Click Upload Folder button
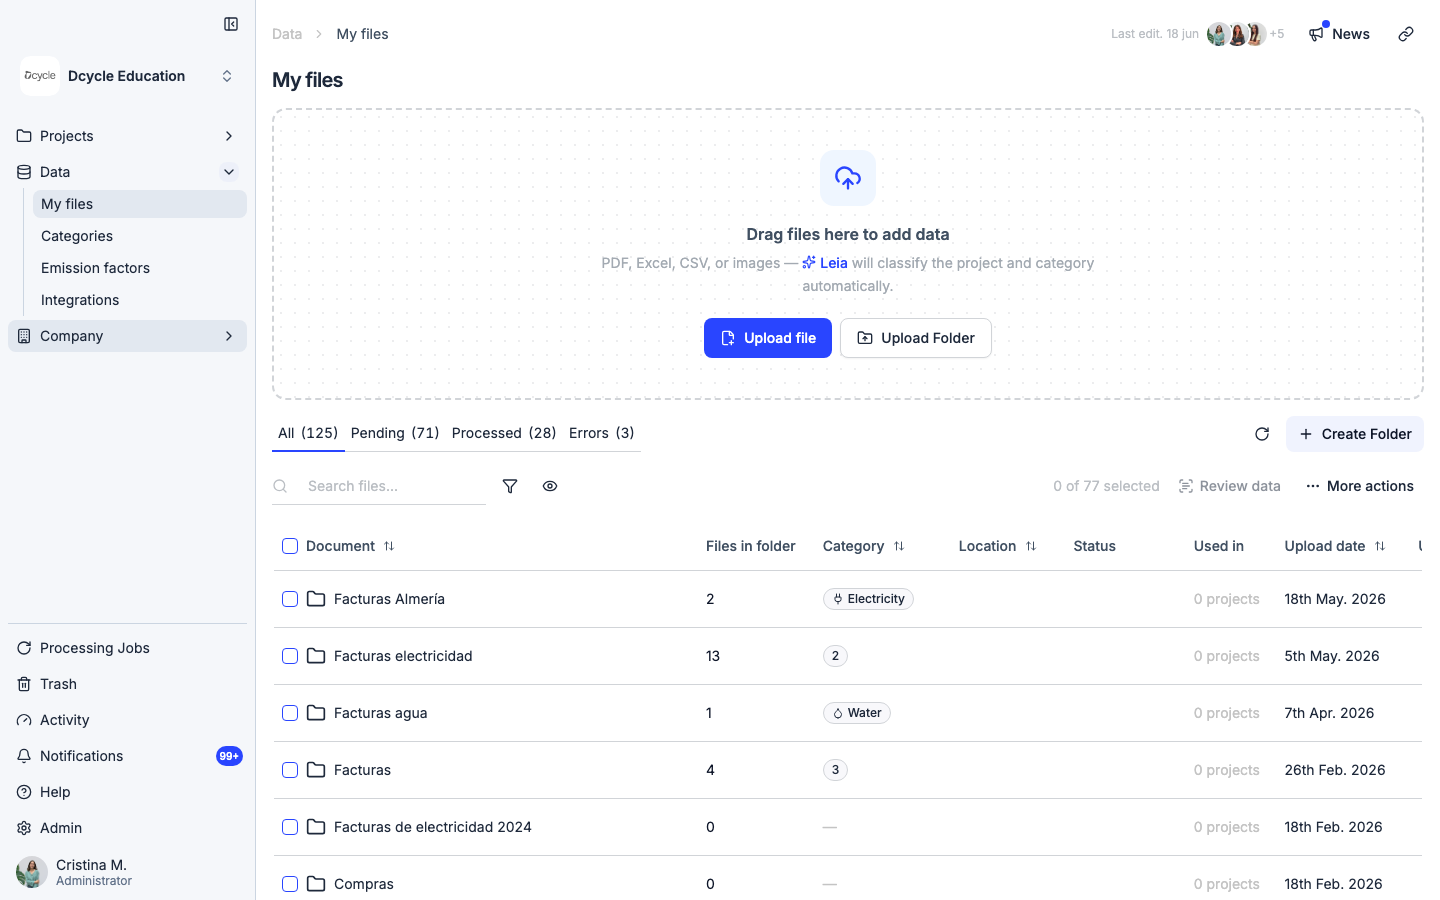 click(x=916, y=338)
